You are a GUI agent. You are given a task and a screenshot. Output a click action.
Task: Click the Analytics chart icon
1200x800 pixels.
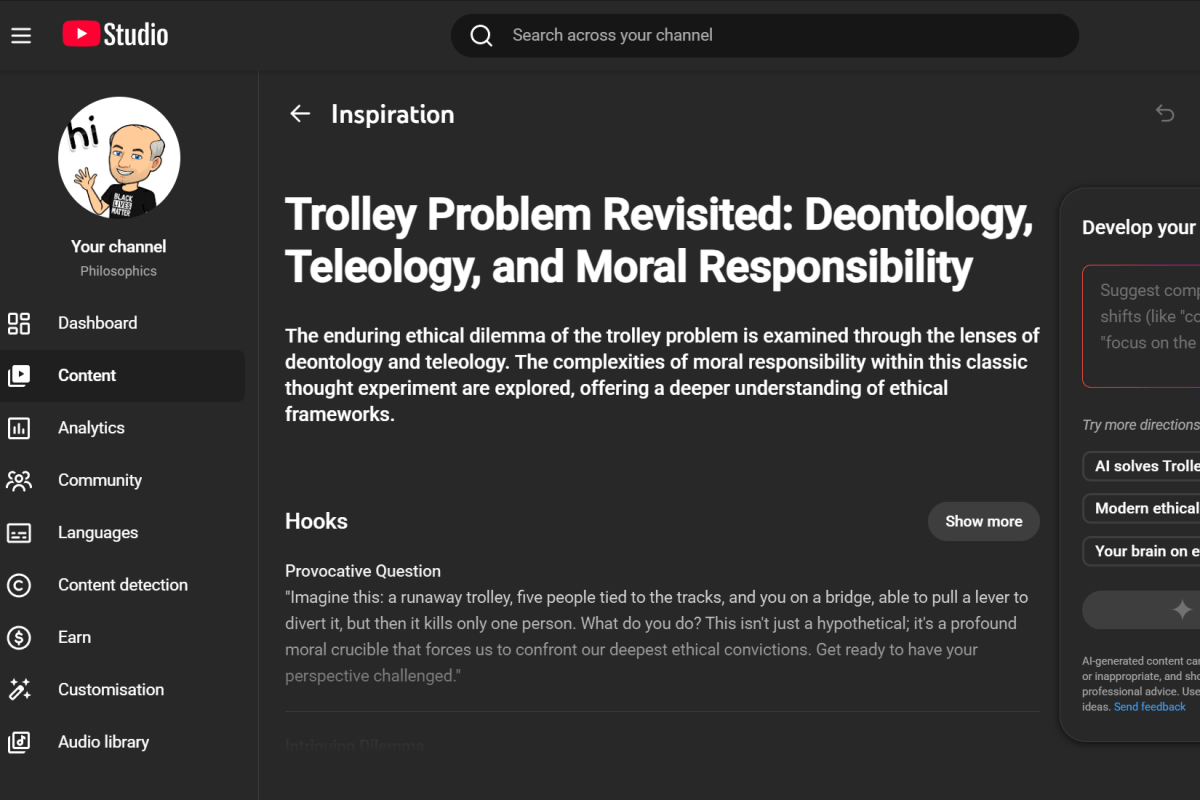click(19, 428)
